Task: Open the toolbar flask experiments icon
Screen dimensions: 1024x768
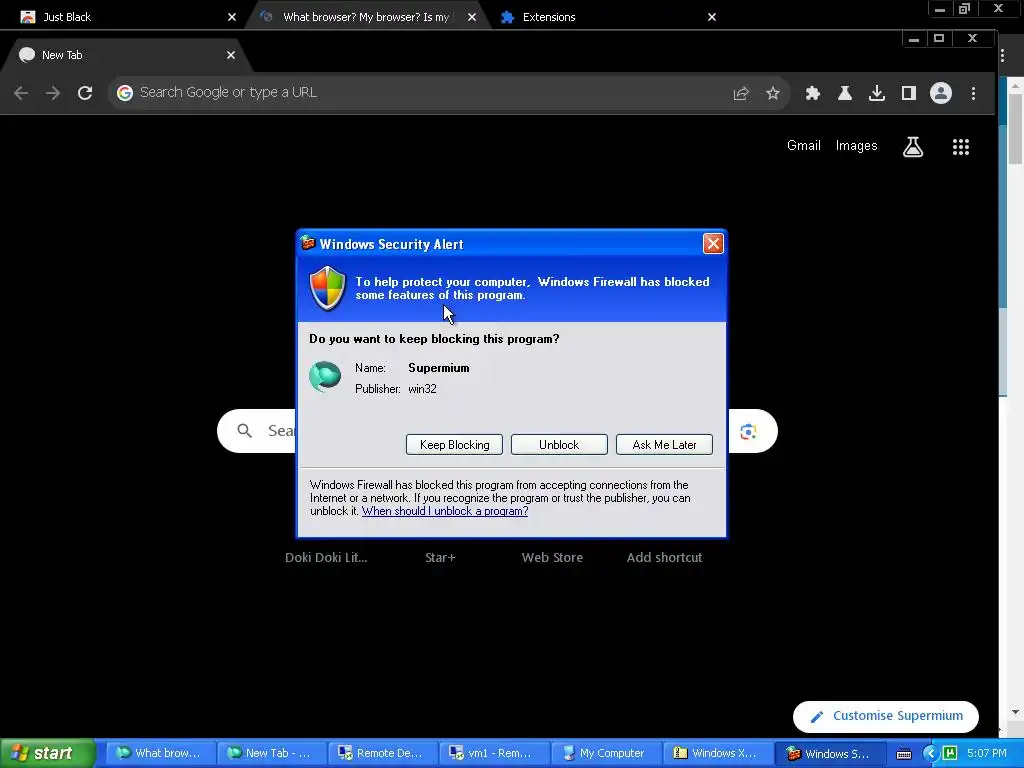Action: click(844, 93)
